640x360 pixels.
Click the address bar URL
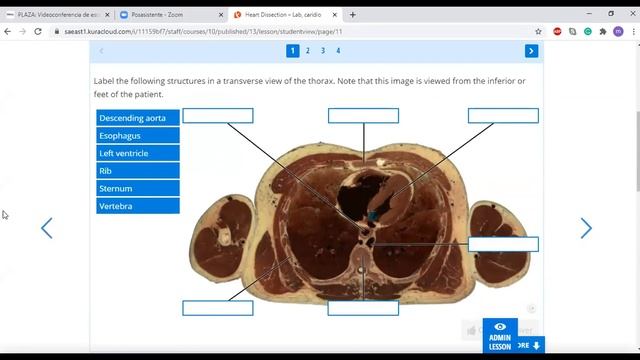click(203, 31)
